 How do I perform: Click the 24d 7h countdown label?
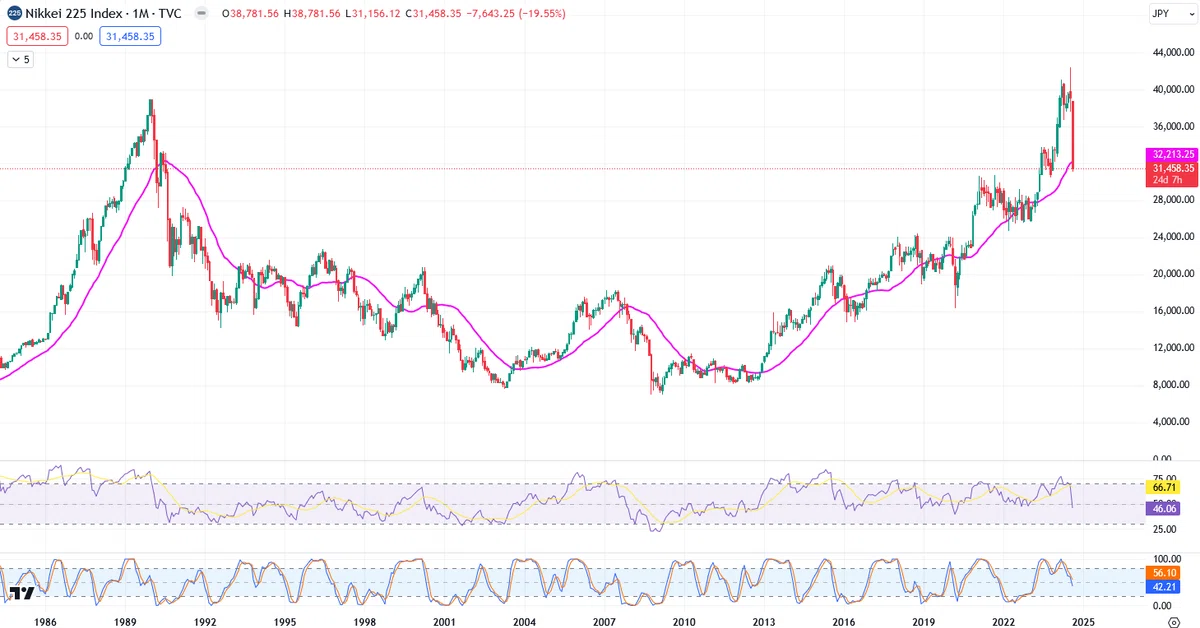pyautogui.click(x=1168, y=180)
